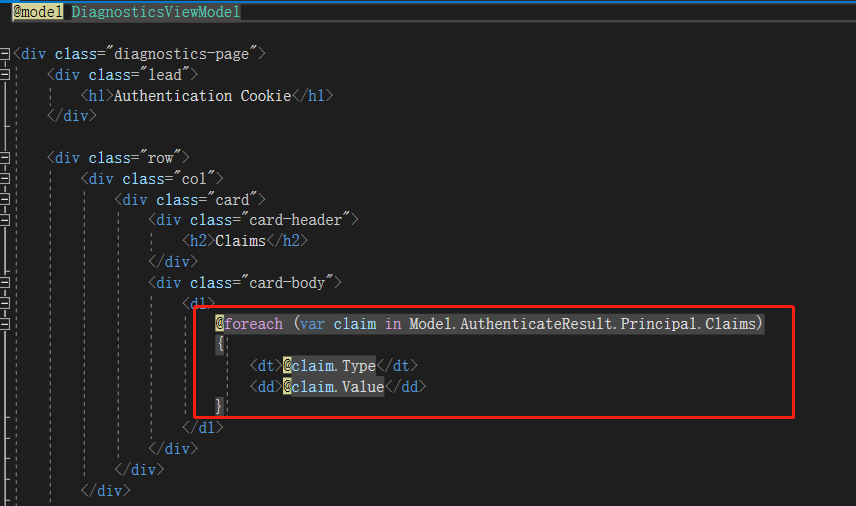Viewport: 856px width, 506px height.
Task: Click the DiagnosticsViewModel type name
Action: pyautogui.click(x=156, y=11)
